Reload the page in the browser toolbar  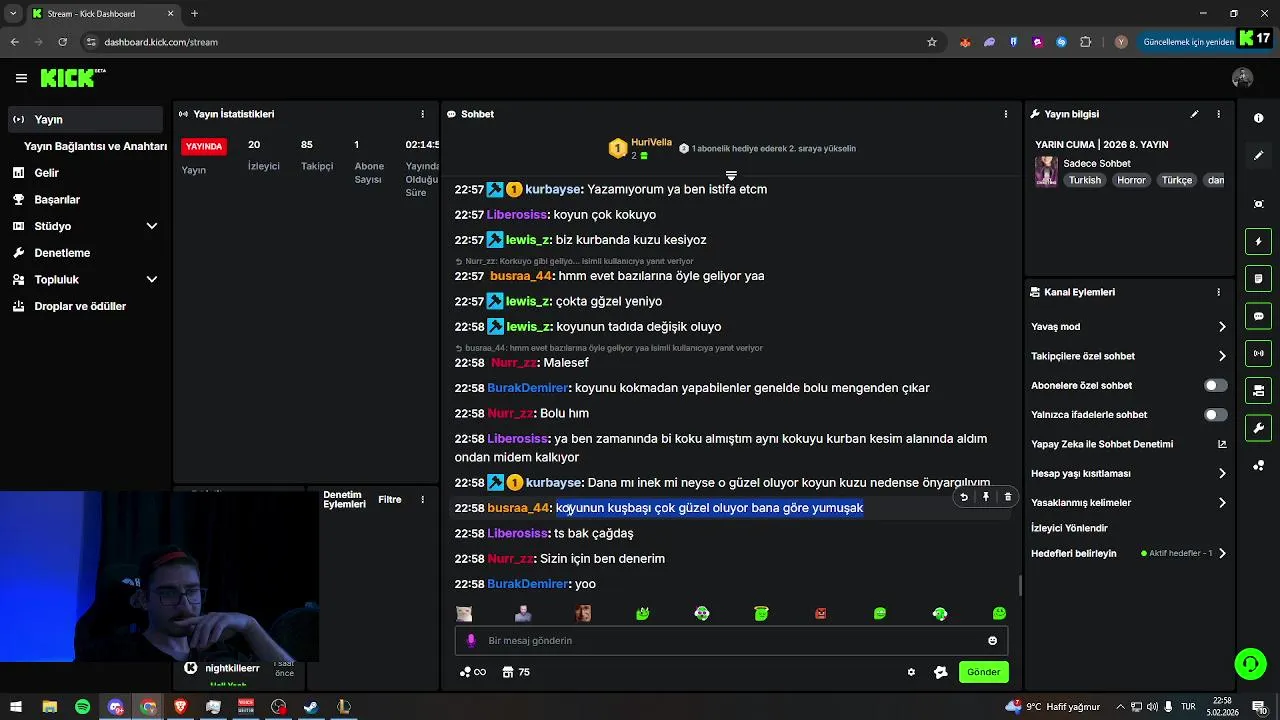(62, 42)
